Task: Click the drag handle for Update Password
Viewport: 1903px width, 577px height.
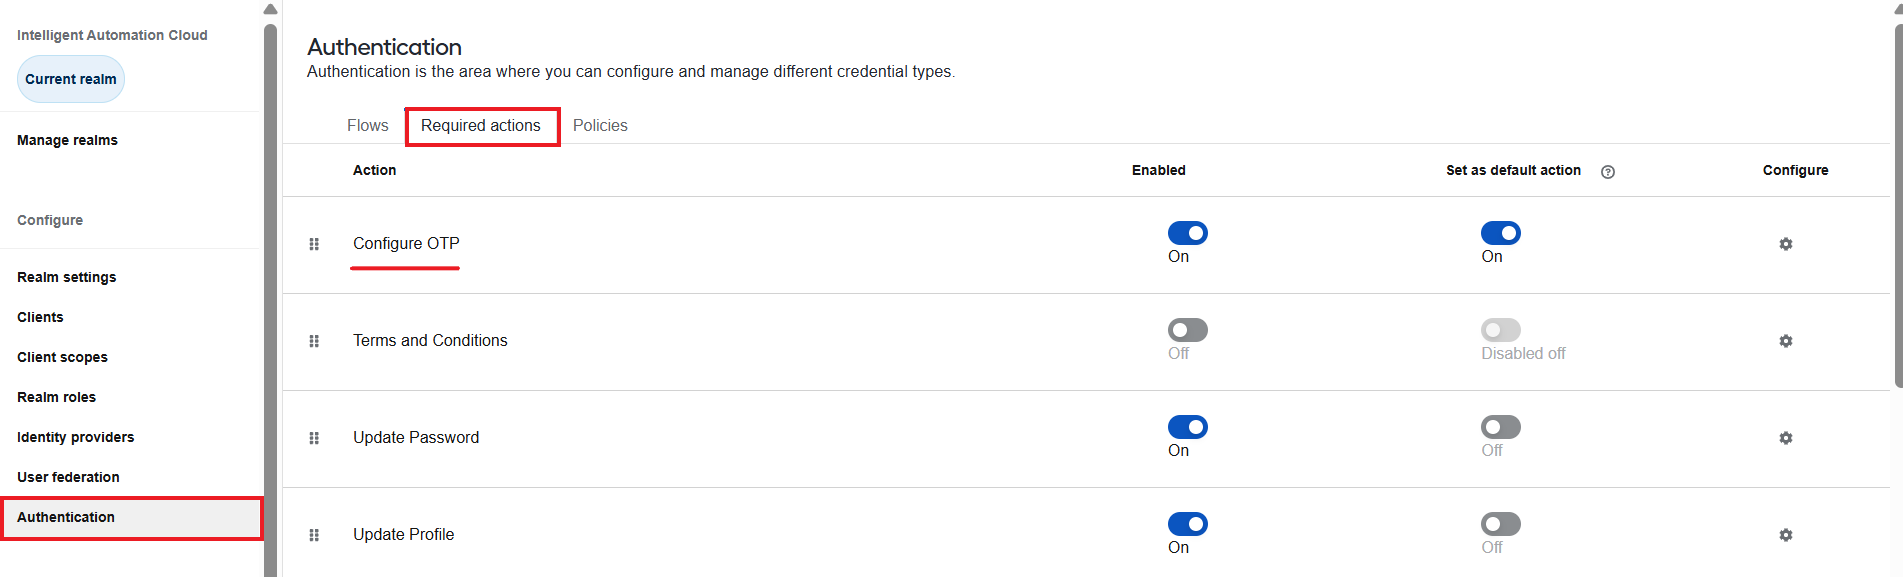Action: 314,438
